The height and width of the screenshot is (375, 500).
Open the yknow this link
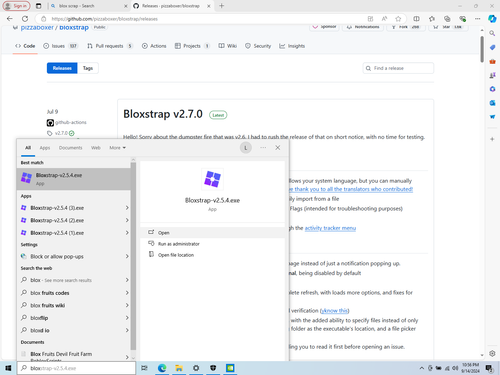pyautogui.click(x=334, y=311)
